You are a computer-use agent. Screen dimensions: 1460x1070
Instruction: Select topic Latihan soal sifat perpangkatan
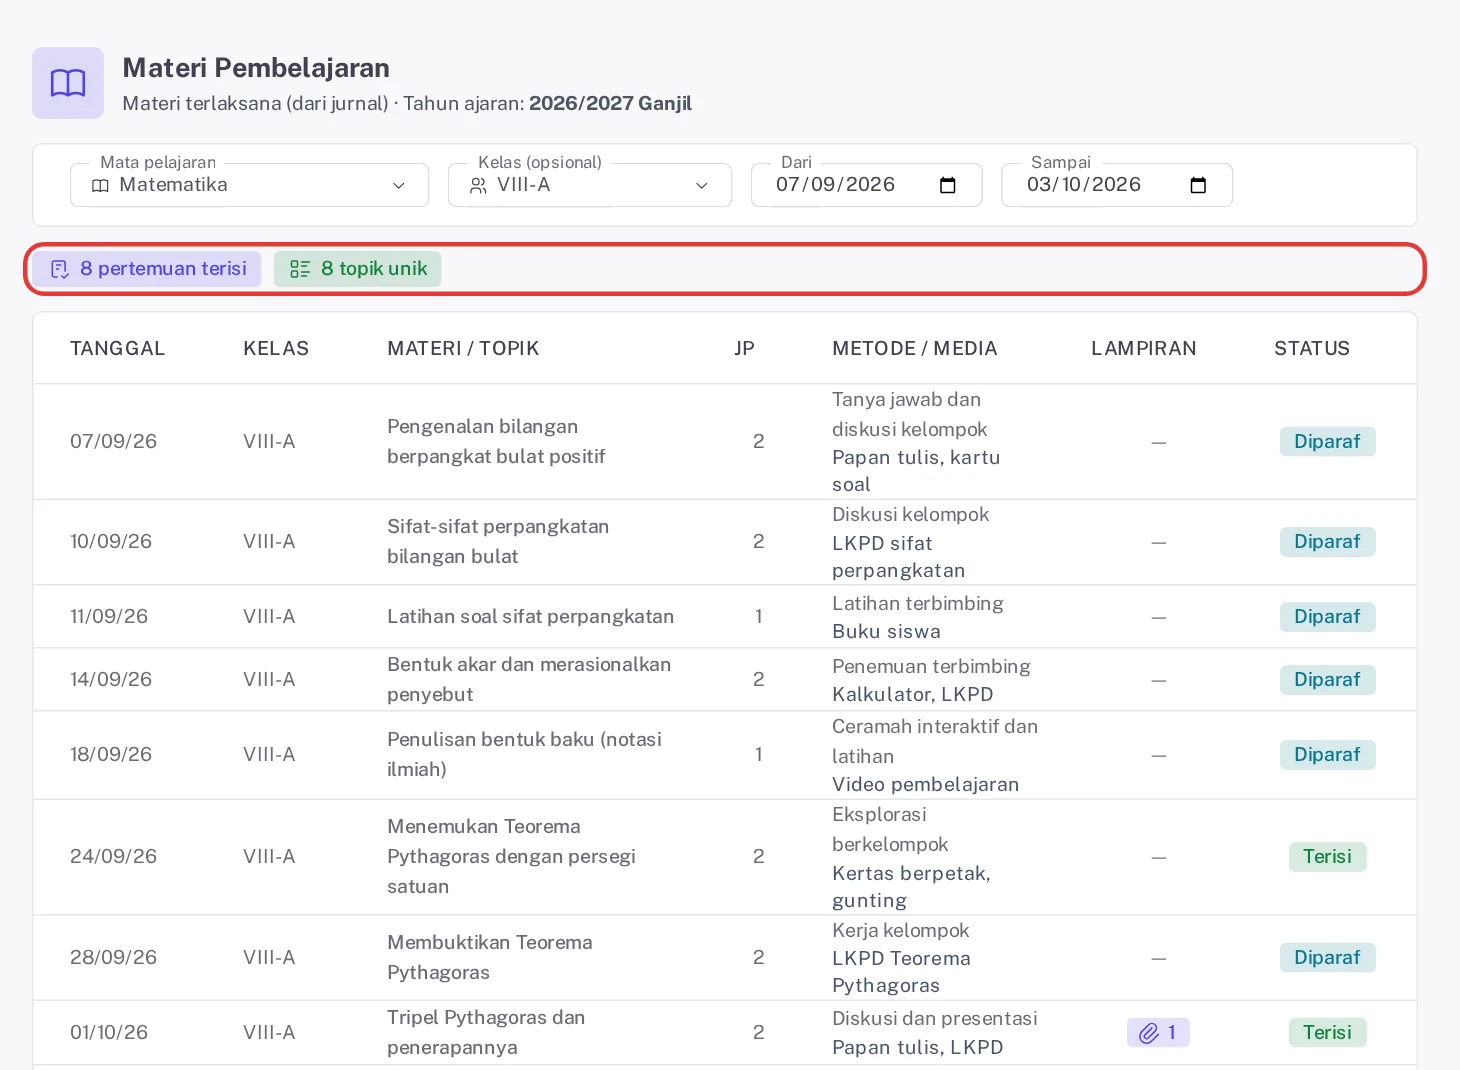tap(530, 616)
